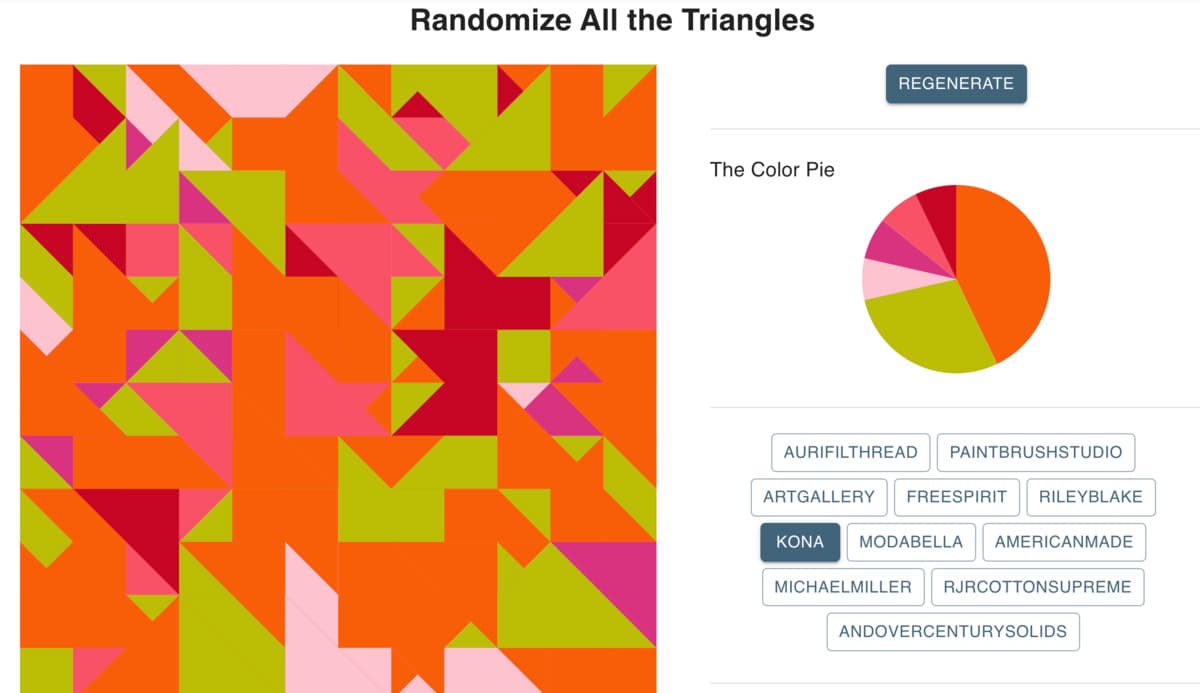Viewport: 1200px width, 693px height.
Task: Click the selected KONA palette button
Action: click(x=800, y=542)
